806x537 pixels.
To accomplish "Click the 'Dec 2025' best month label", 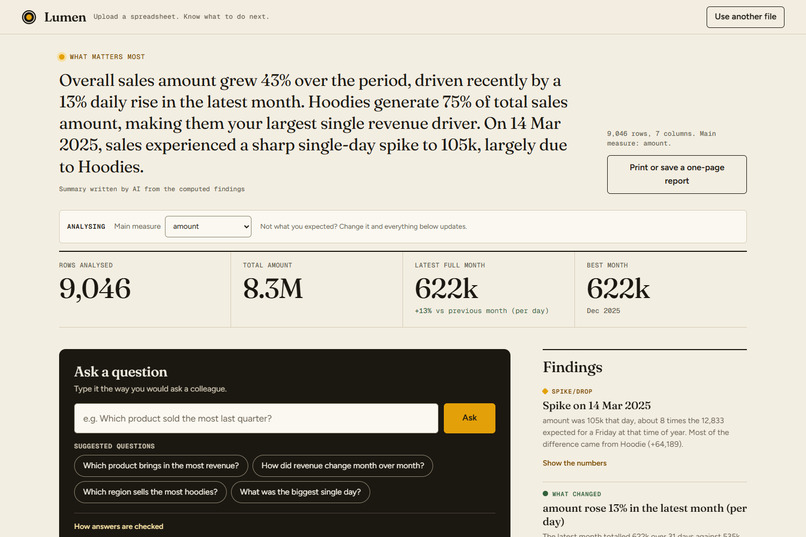I will coord(603,311).
